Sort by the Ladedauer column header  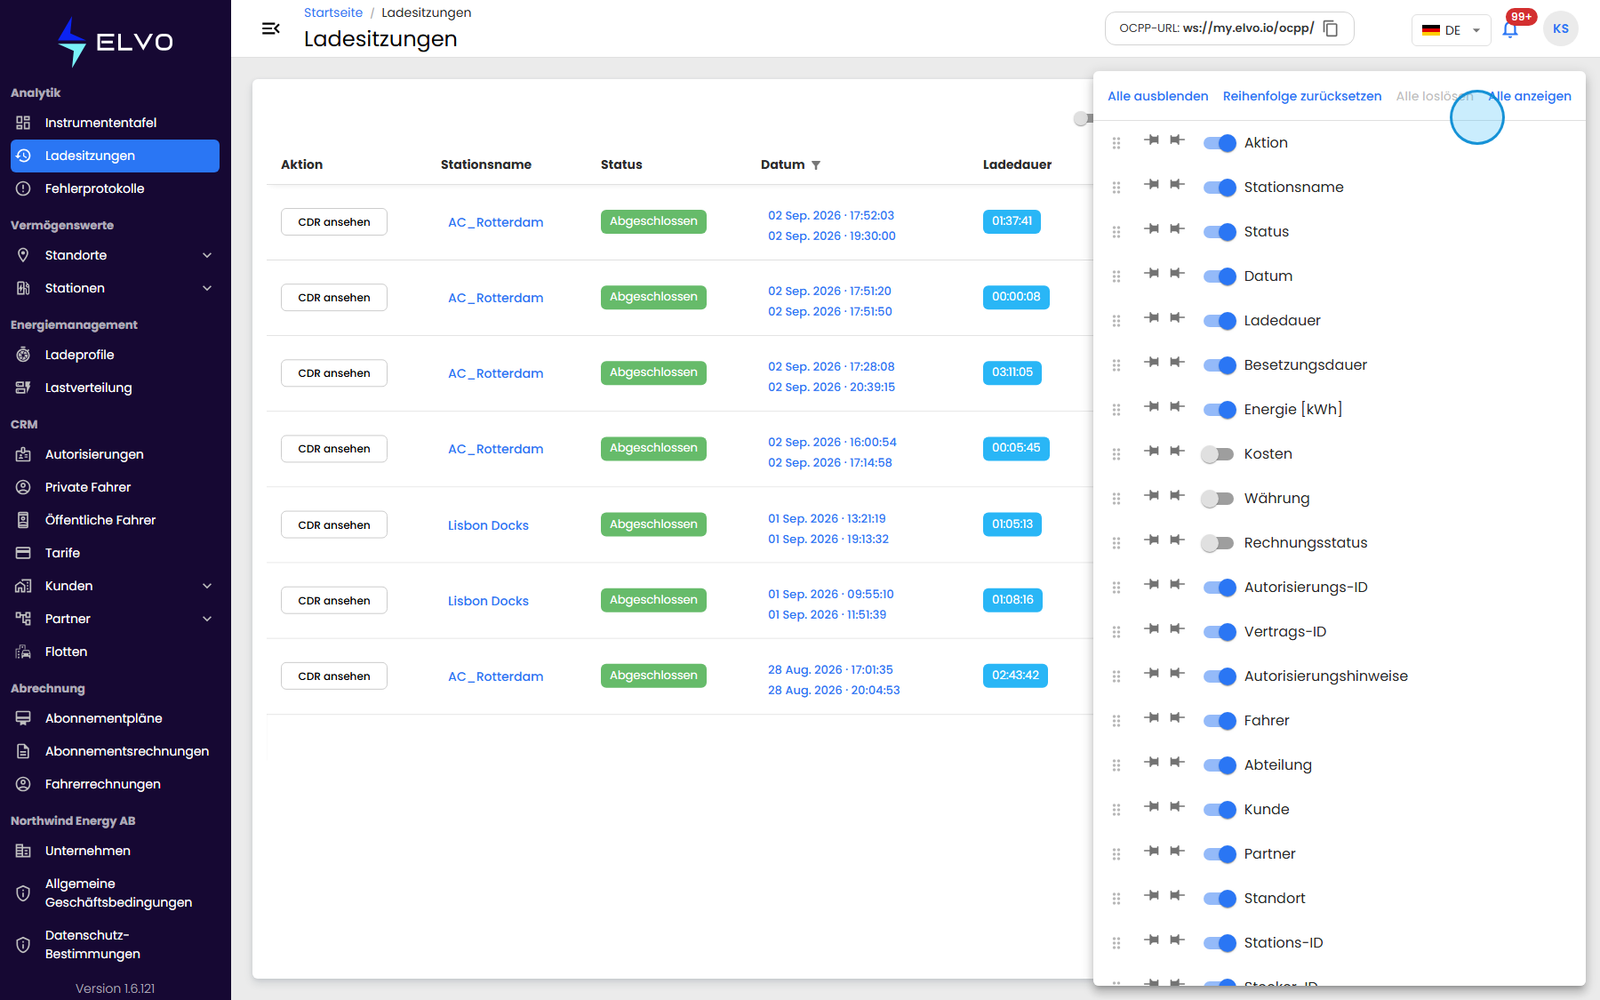pyautogui.click(x=1017, y=165)
